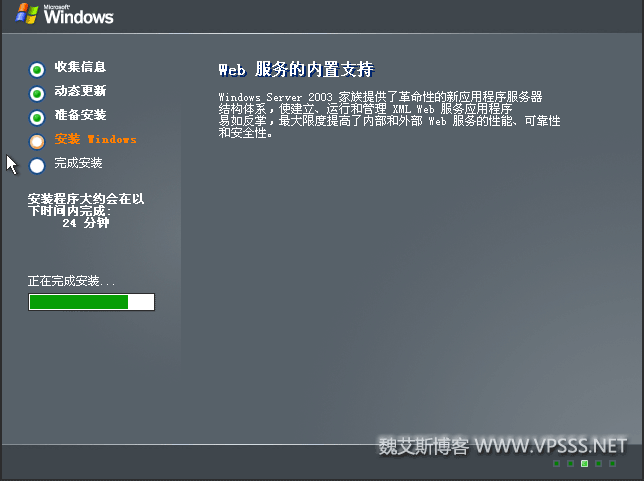This screenshot has height=481, width=644.
Task: Select the 动态更新 step label
Action: click(80, 91)
